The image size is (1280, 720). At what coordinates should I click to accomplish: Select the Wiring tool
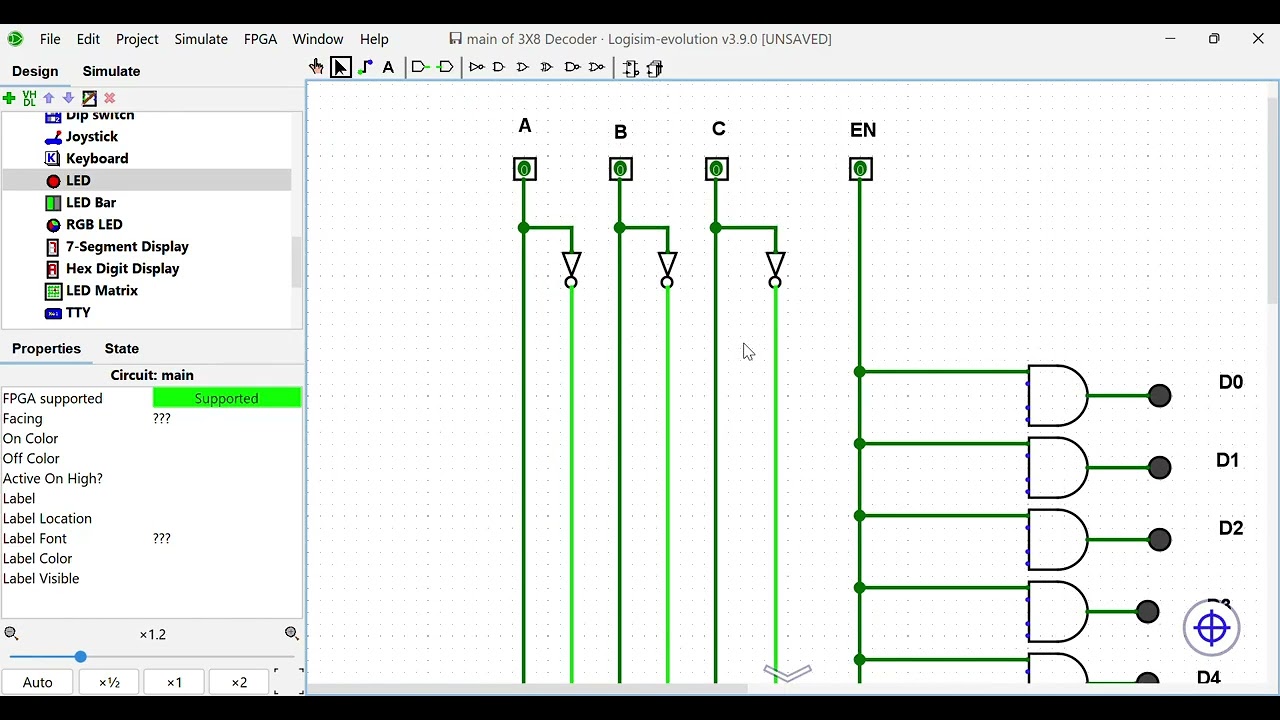click(365, 67)
